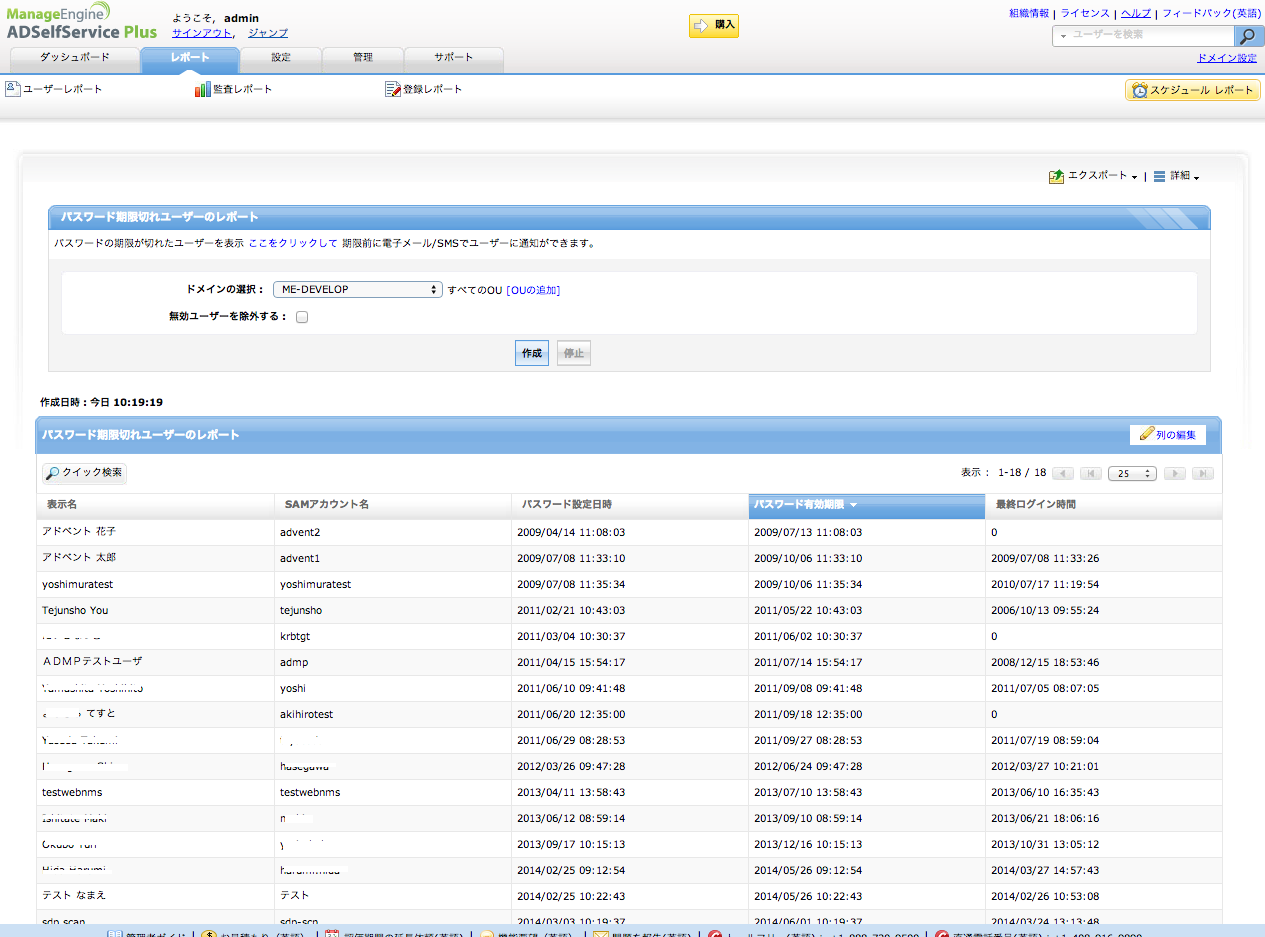Open the ME-DEVELOP domain dropdown
1265x937 pixels.
click(x=357, y=290)
